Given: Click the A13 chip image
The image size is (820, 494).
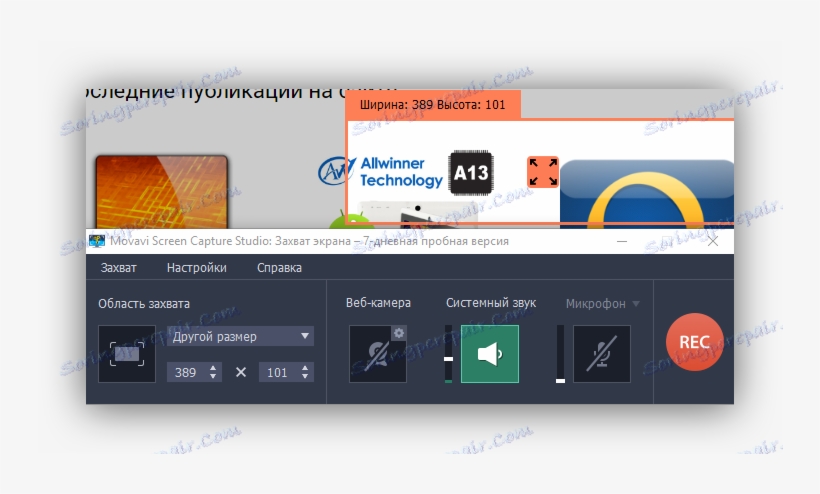Looking at the screenshot, I should pyautogui.click(x=471, y=173).
